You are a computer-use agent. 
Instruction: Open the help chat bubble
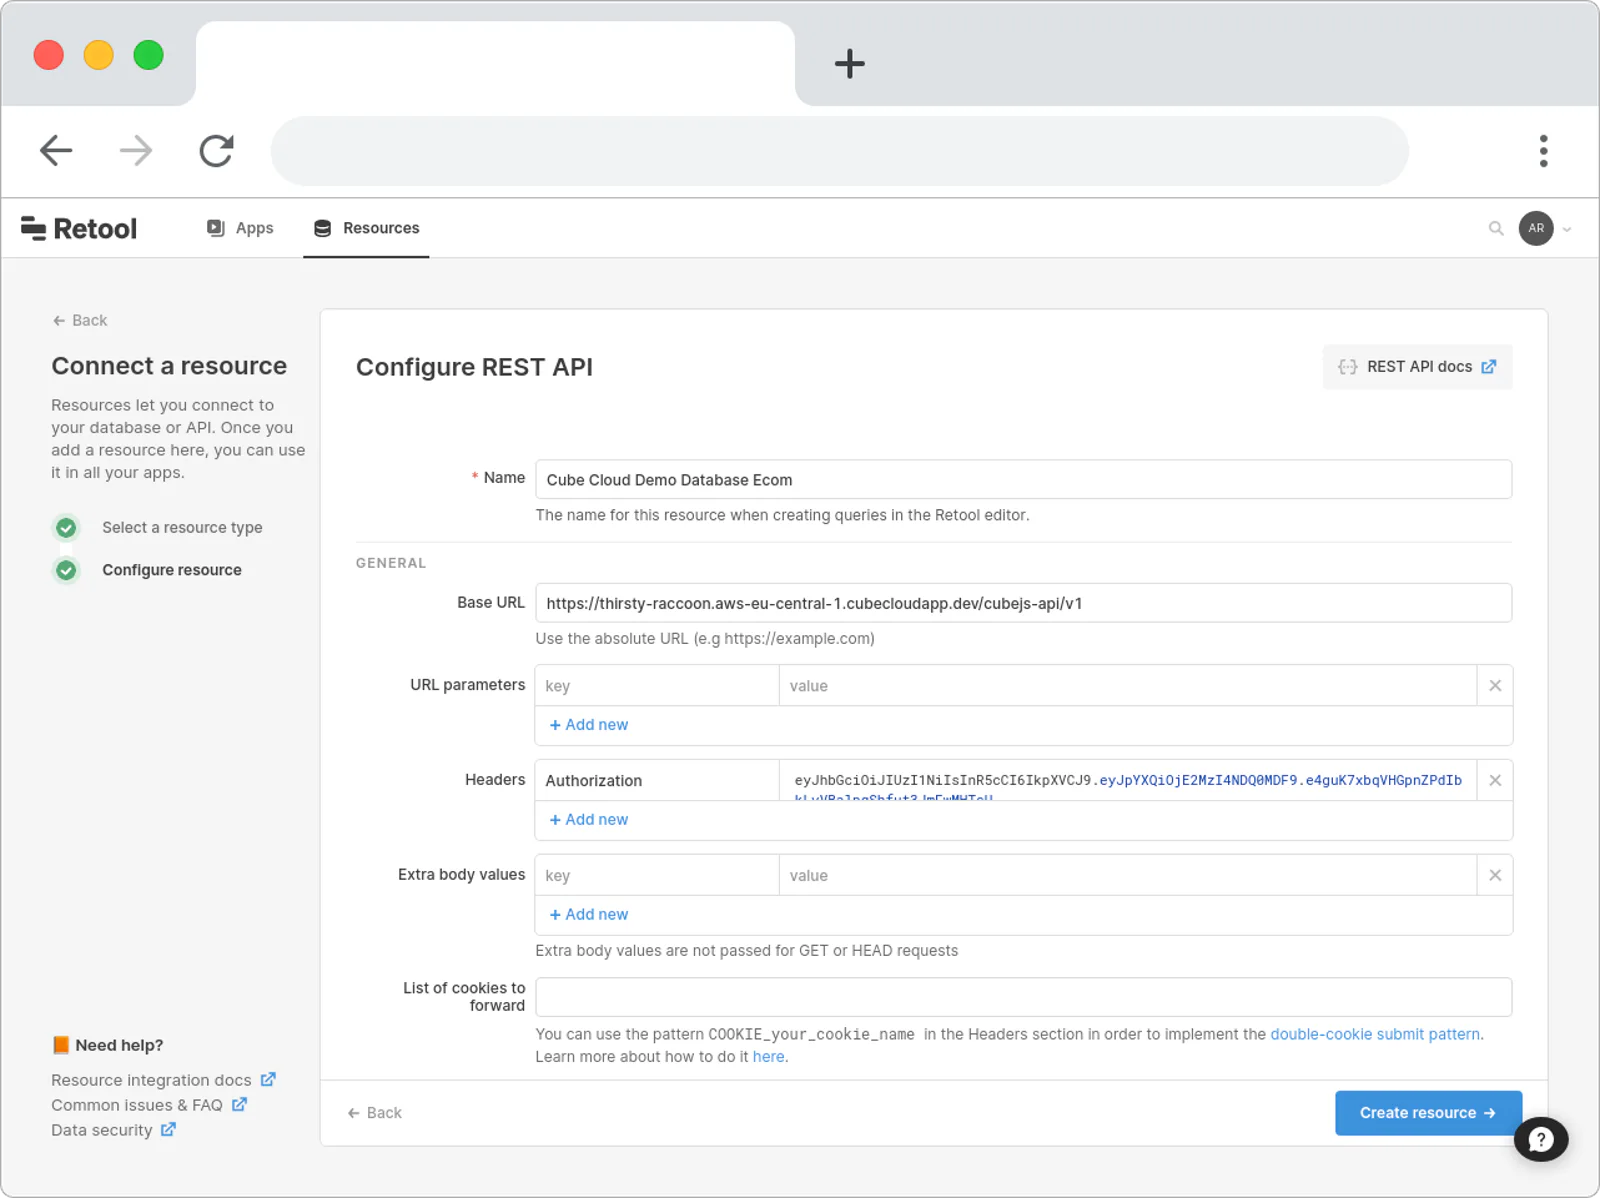(1541, 1139)
